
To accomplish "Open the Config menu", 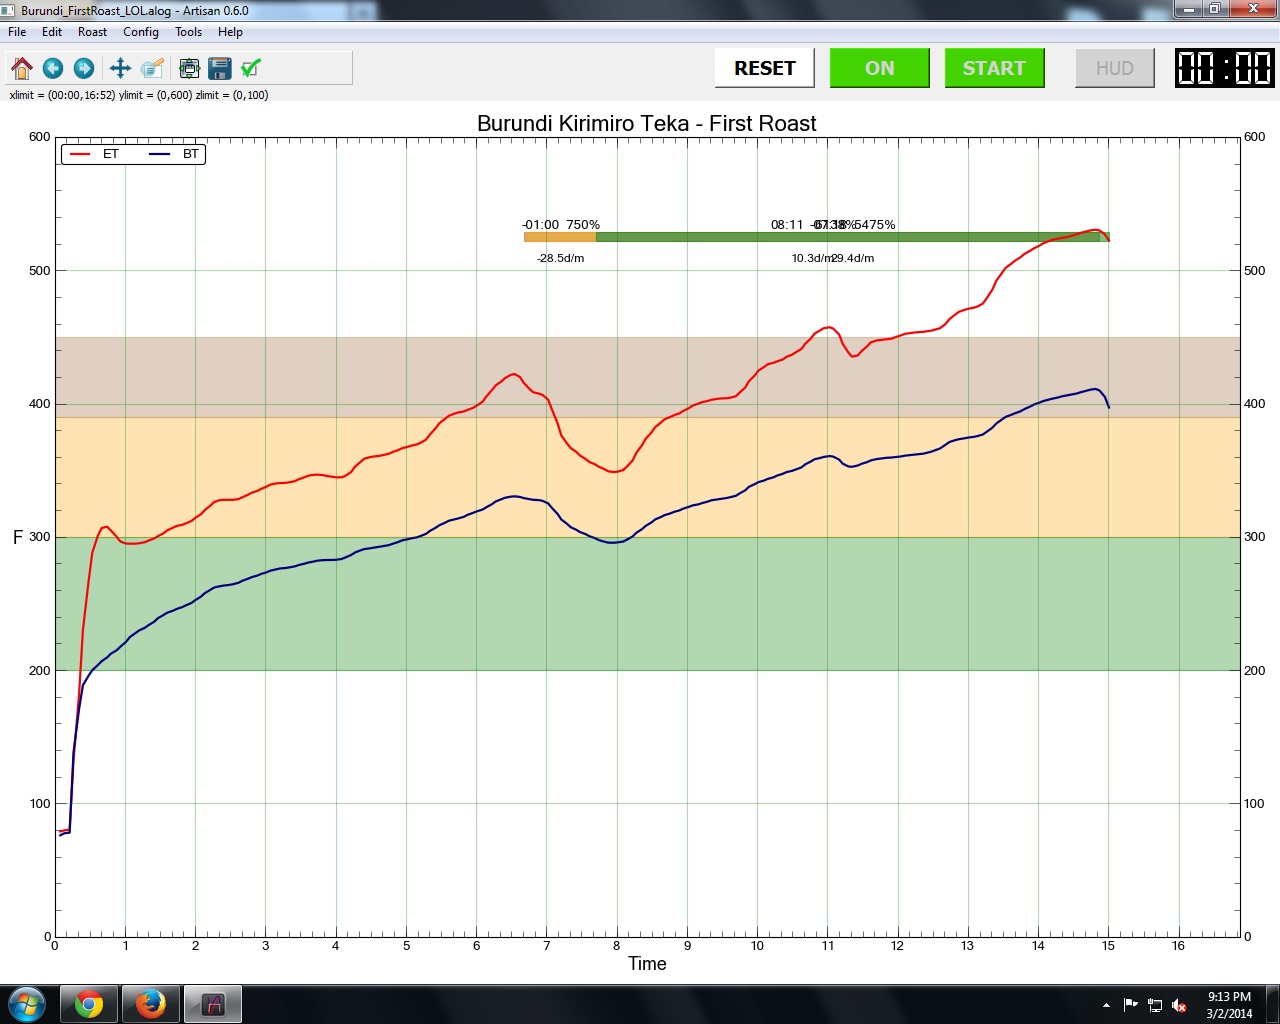I will point(141,32).
